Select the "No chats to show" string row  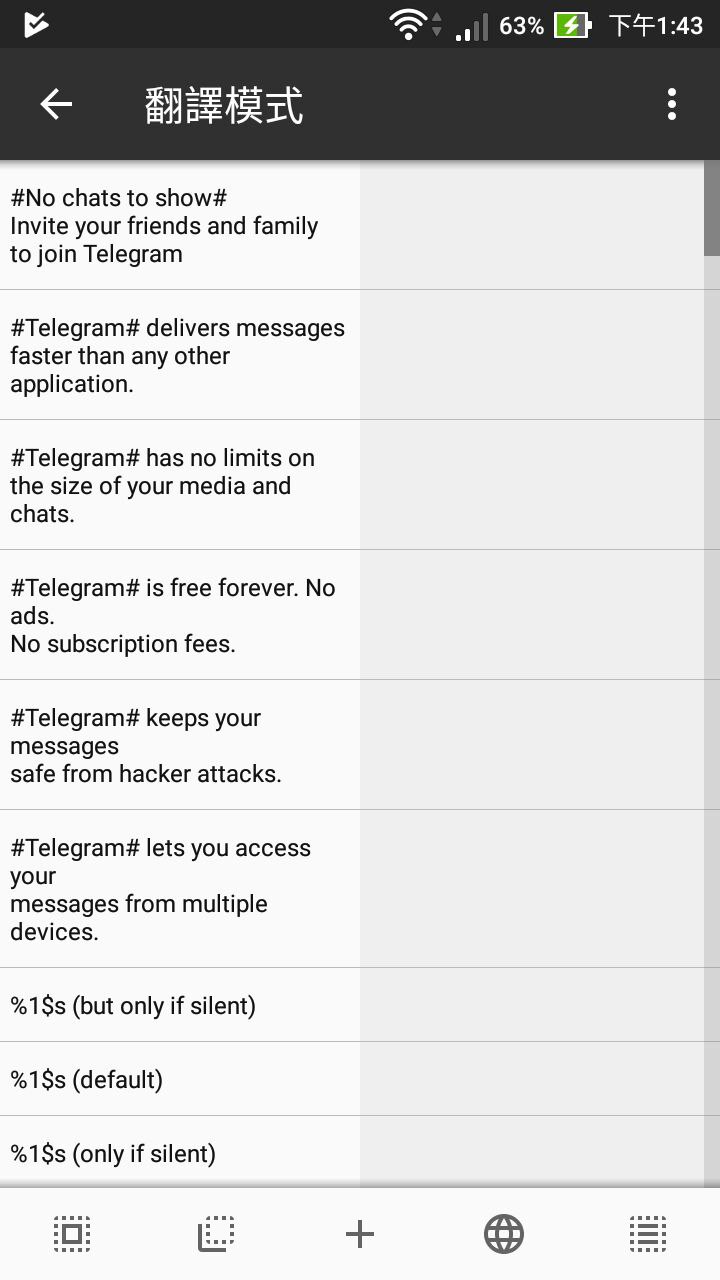click(x=180, y=226)
